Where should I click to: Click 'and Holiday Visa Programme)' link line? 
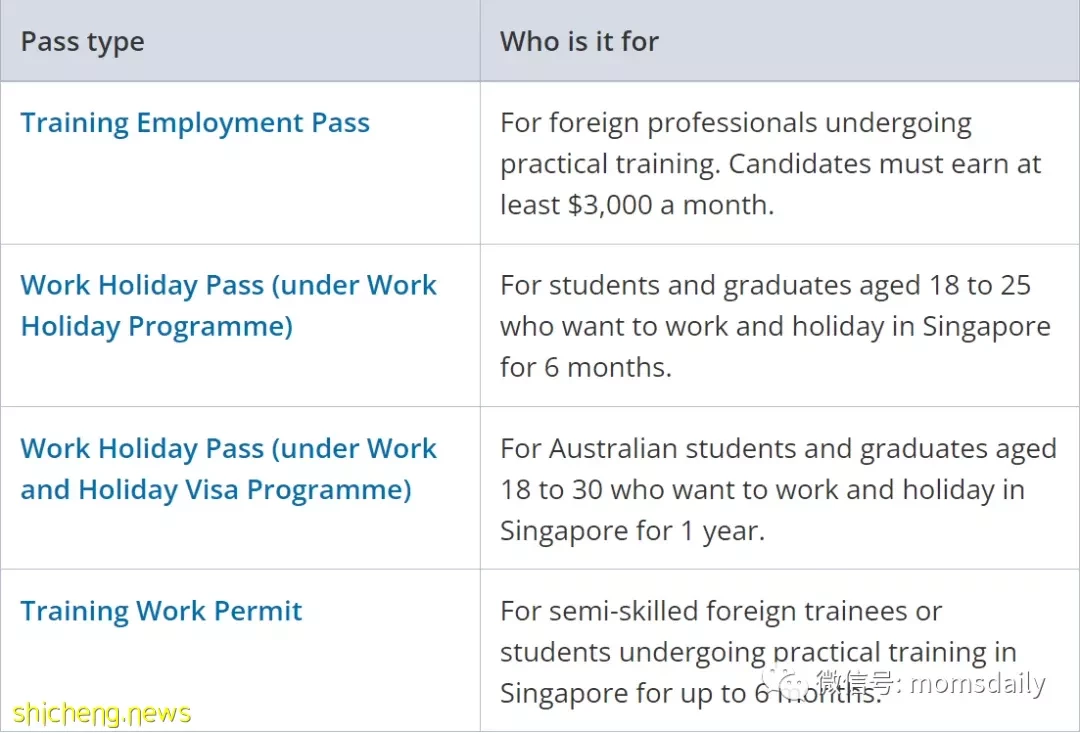216,490
